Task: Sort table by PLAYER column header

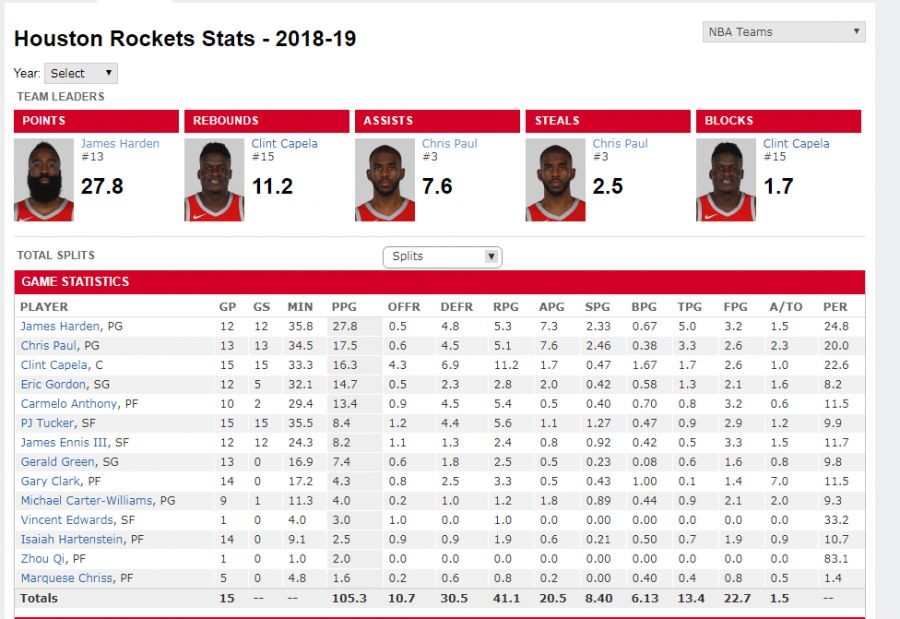Action: [44, 307]
